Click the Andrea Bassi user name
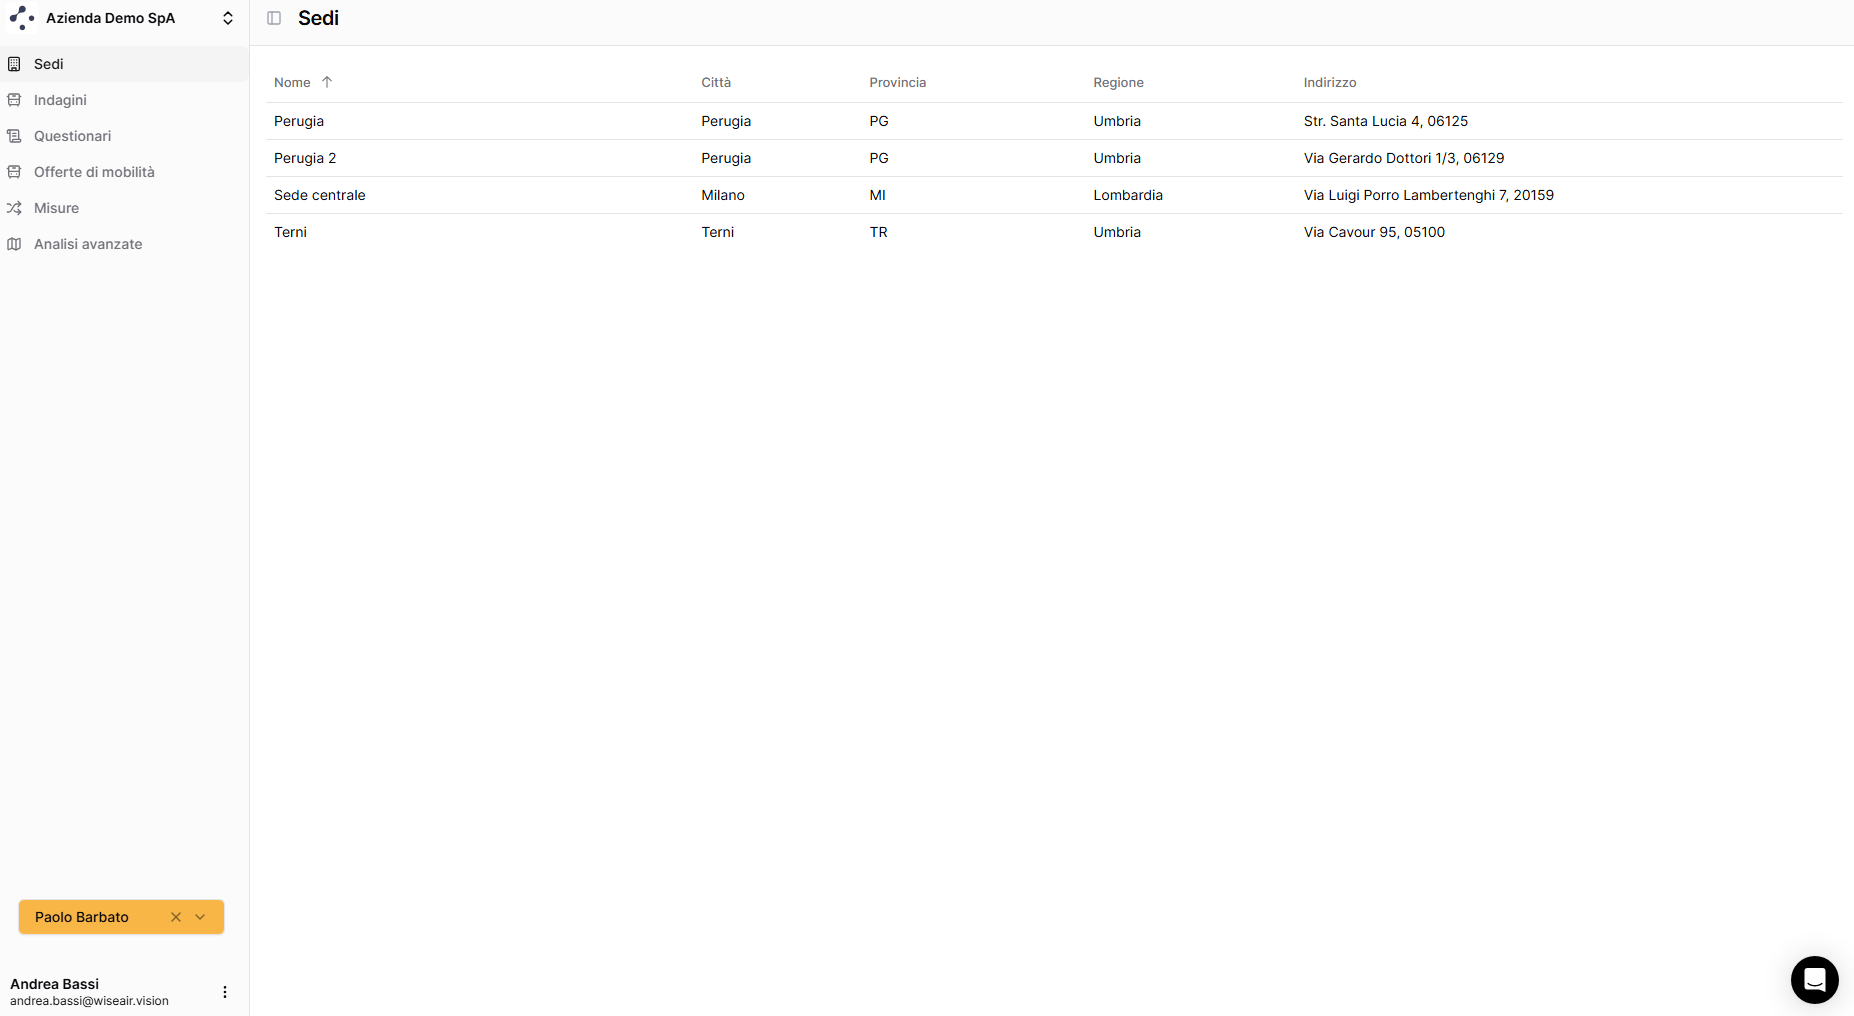This screenshot has width=1854, height=1016. [x=54, y=984]
